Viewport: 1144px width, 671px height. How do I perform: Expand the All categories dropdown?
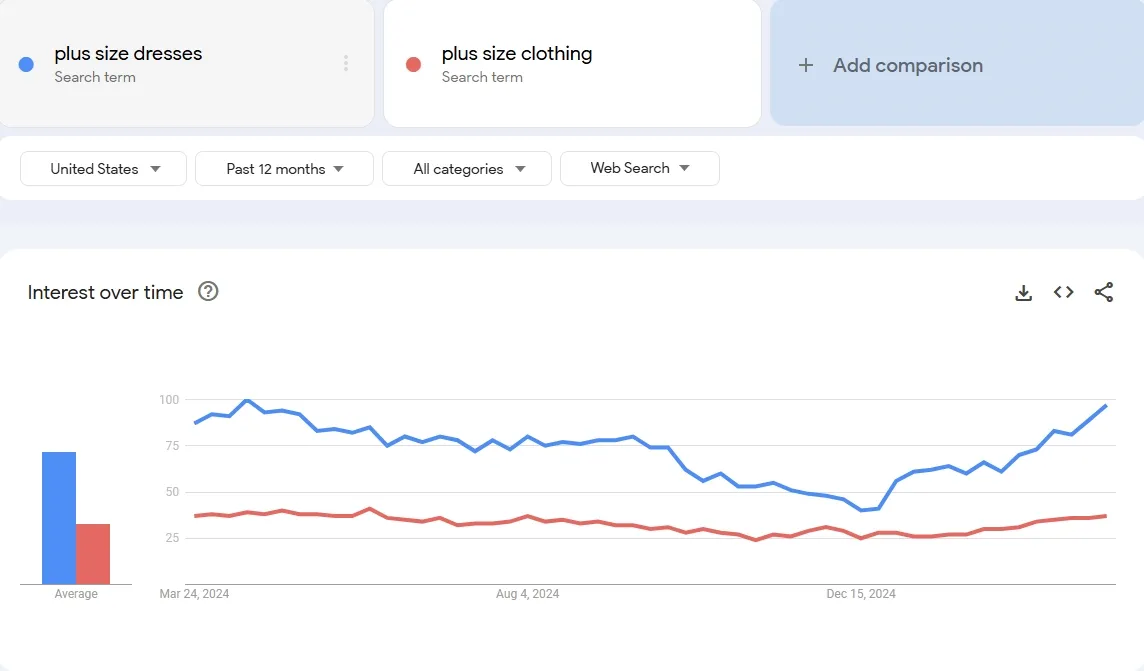coord(467,168)
